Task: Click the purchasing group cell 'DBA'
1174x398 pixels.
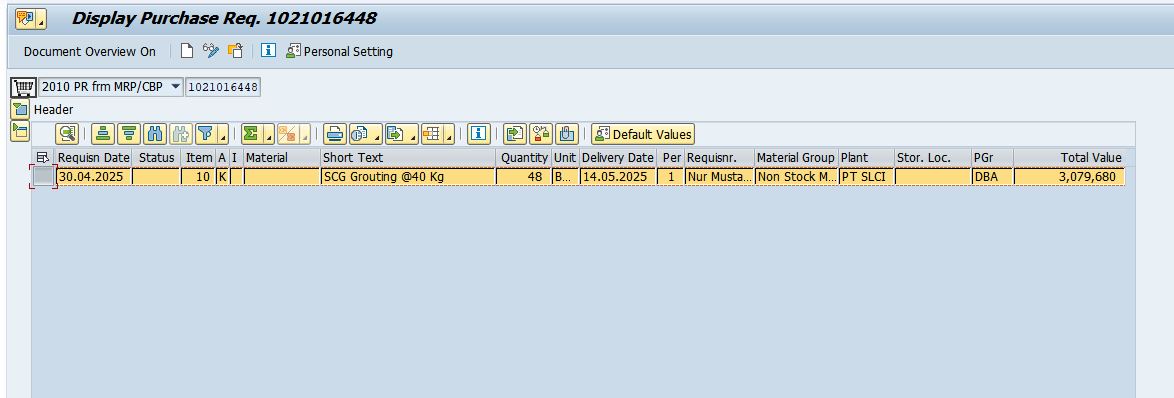Action: (992, 177)
